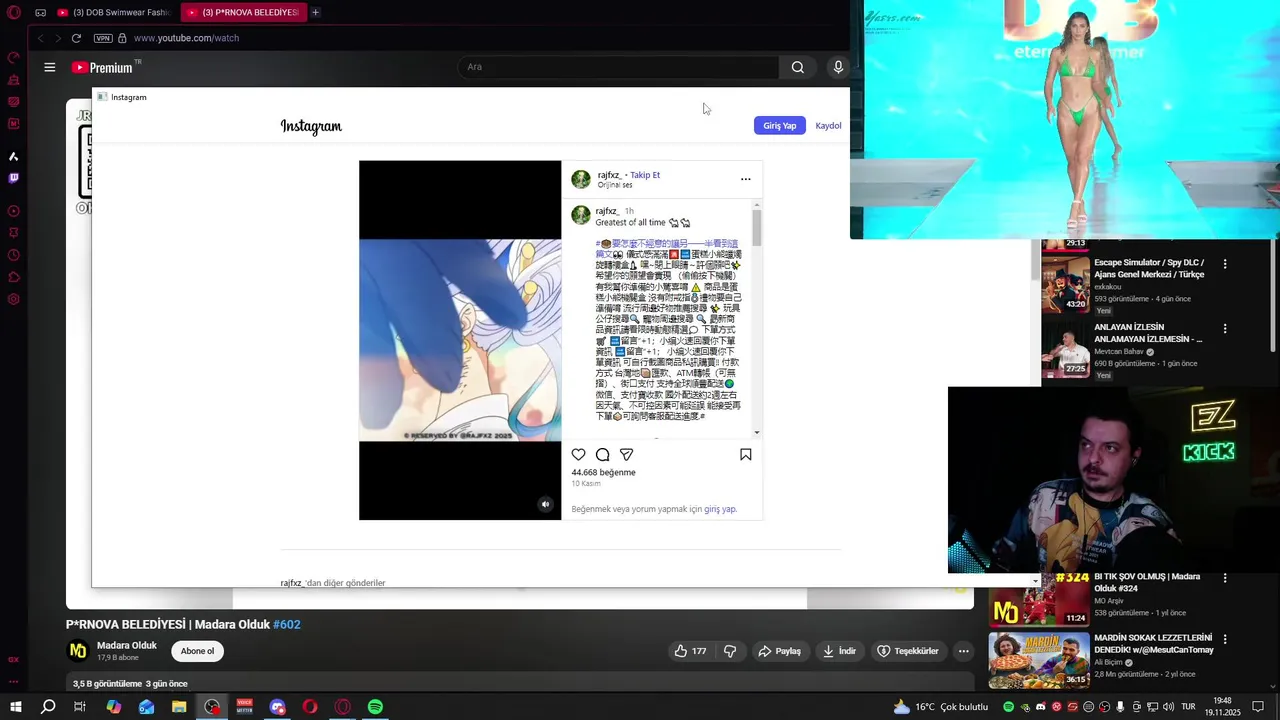Image resolution: width=1280 pixels, height=720 pixels.
Task: Click the address bar URL youtube.com/watch
Action: [186, 38]
